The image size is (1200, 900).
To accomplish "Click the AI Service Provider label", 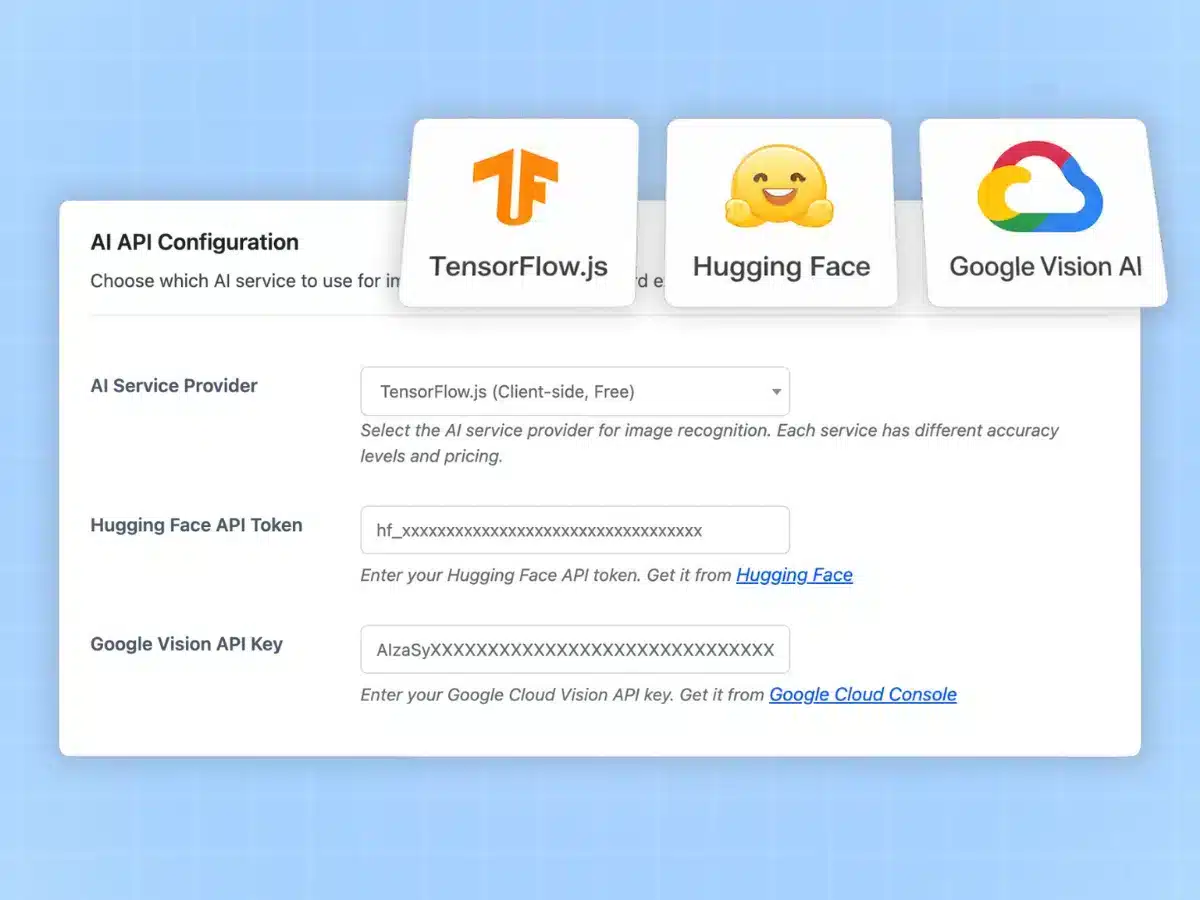I will click(174, 386).
